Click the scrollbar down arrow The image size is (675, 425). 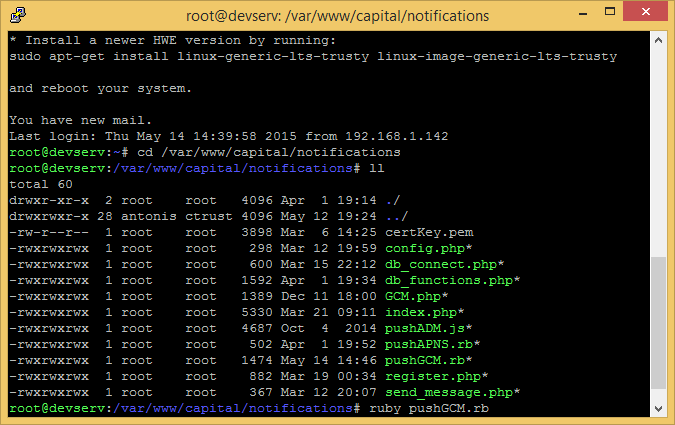tap(658, 409)
